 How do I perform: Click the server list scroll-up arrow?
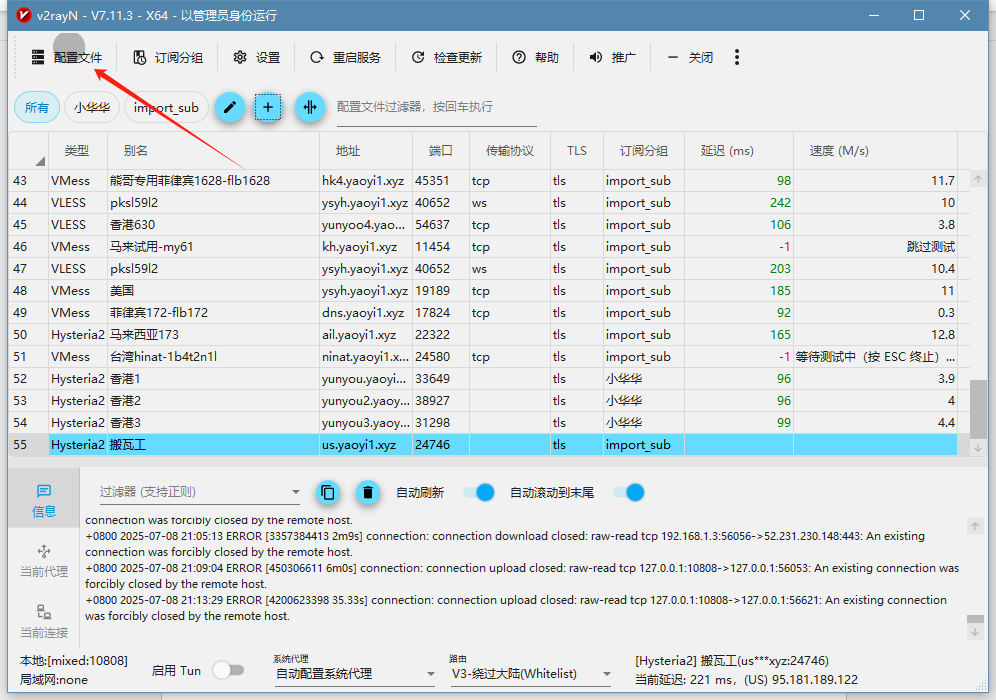pos(978,179)
